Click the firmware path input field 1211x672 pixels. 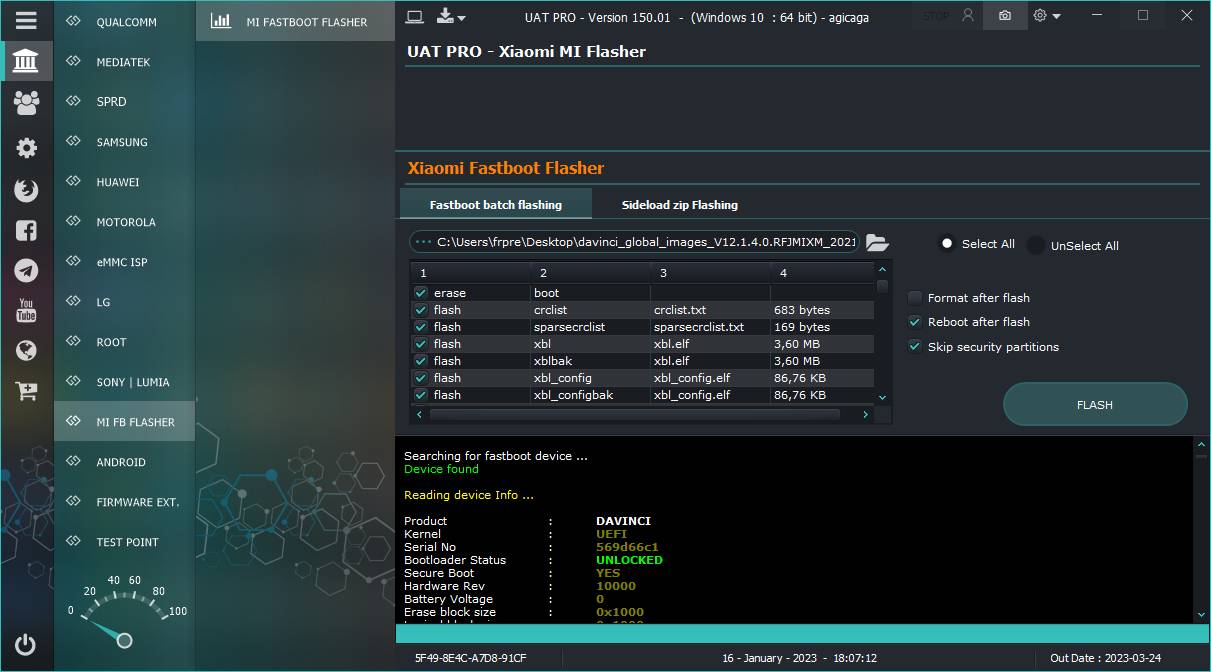click(x=634, y=242)
